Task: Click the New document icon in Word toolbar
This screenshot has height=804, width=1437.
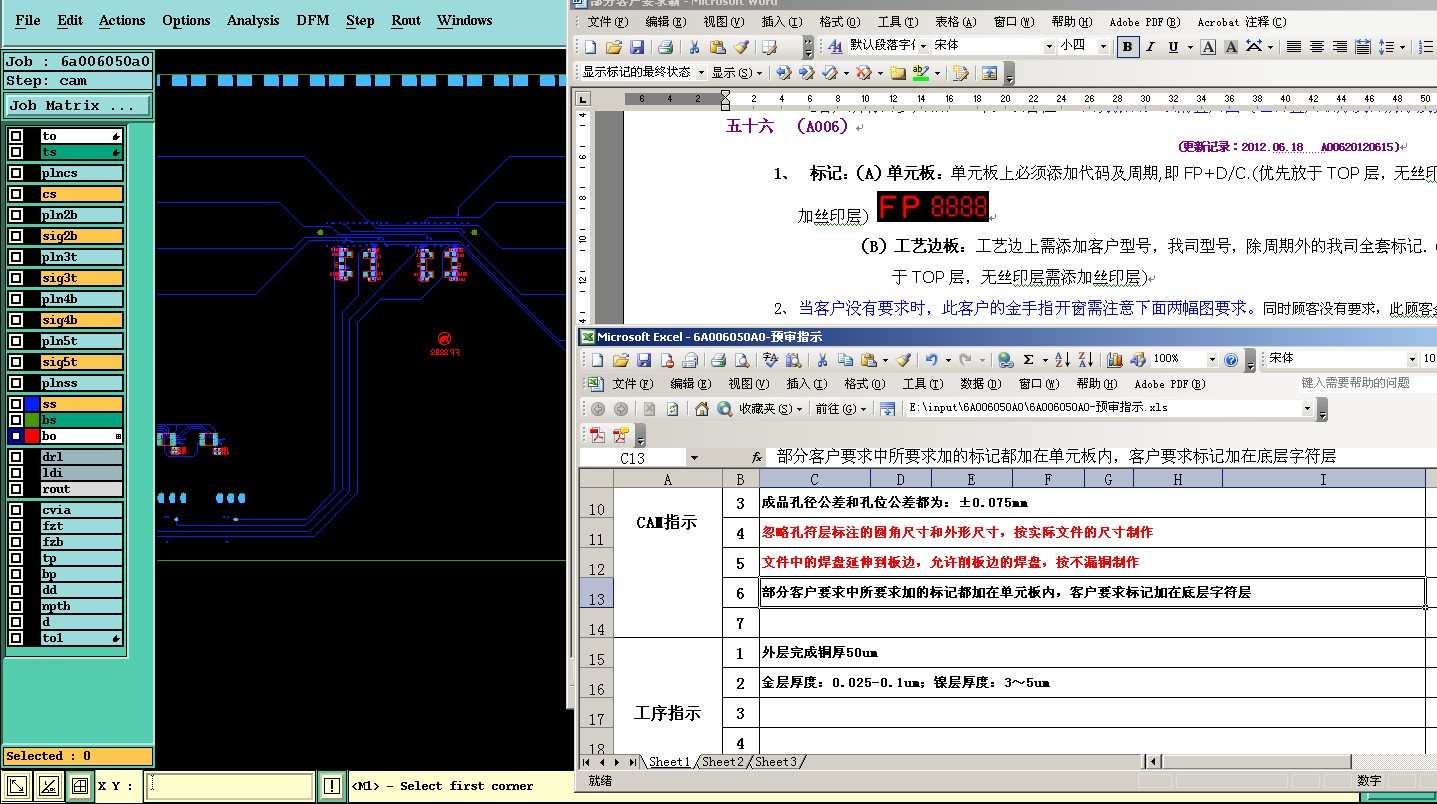Action: (x=591, y=46)
